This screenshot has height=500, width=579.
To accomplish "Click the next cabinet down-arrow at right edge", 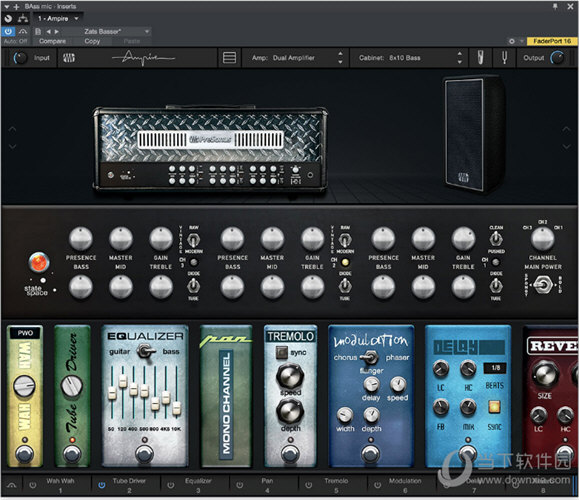I will click(566, 147).
